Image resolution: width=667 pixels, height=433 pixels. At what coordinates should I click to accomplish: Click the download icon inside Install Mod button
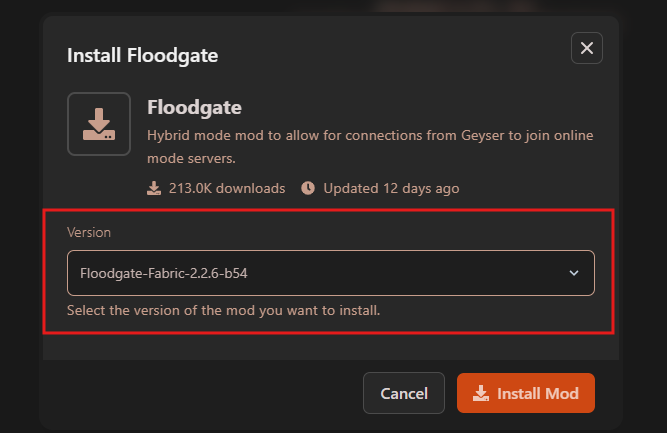click(x=481, y=393)
